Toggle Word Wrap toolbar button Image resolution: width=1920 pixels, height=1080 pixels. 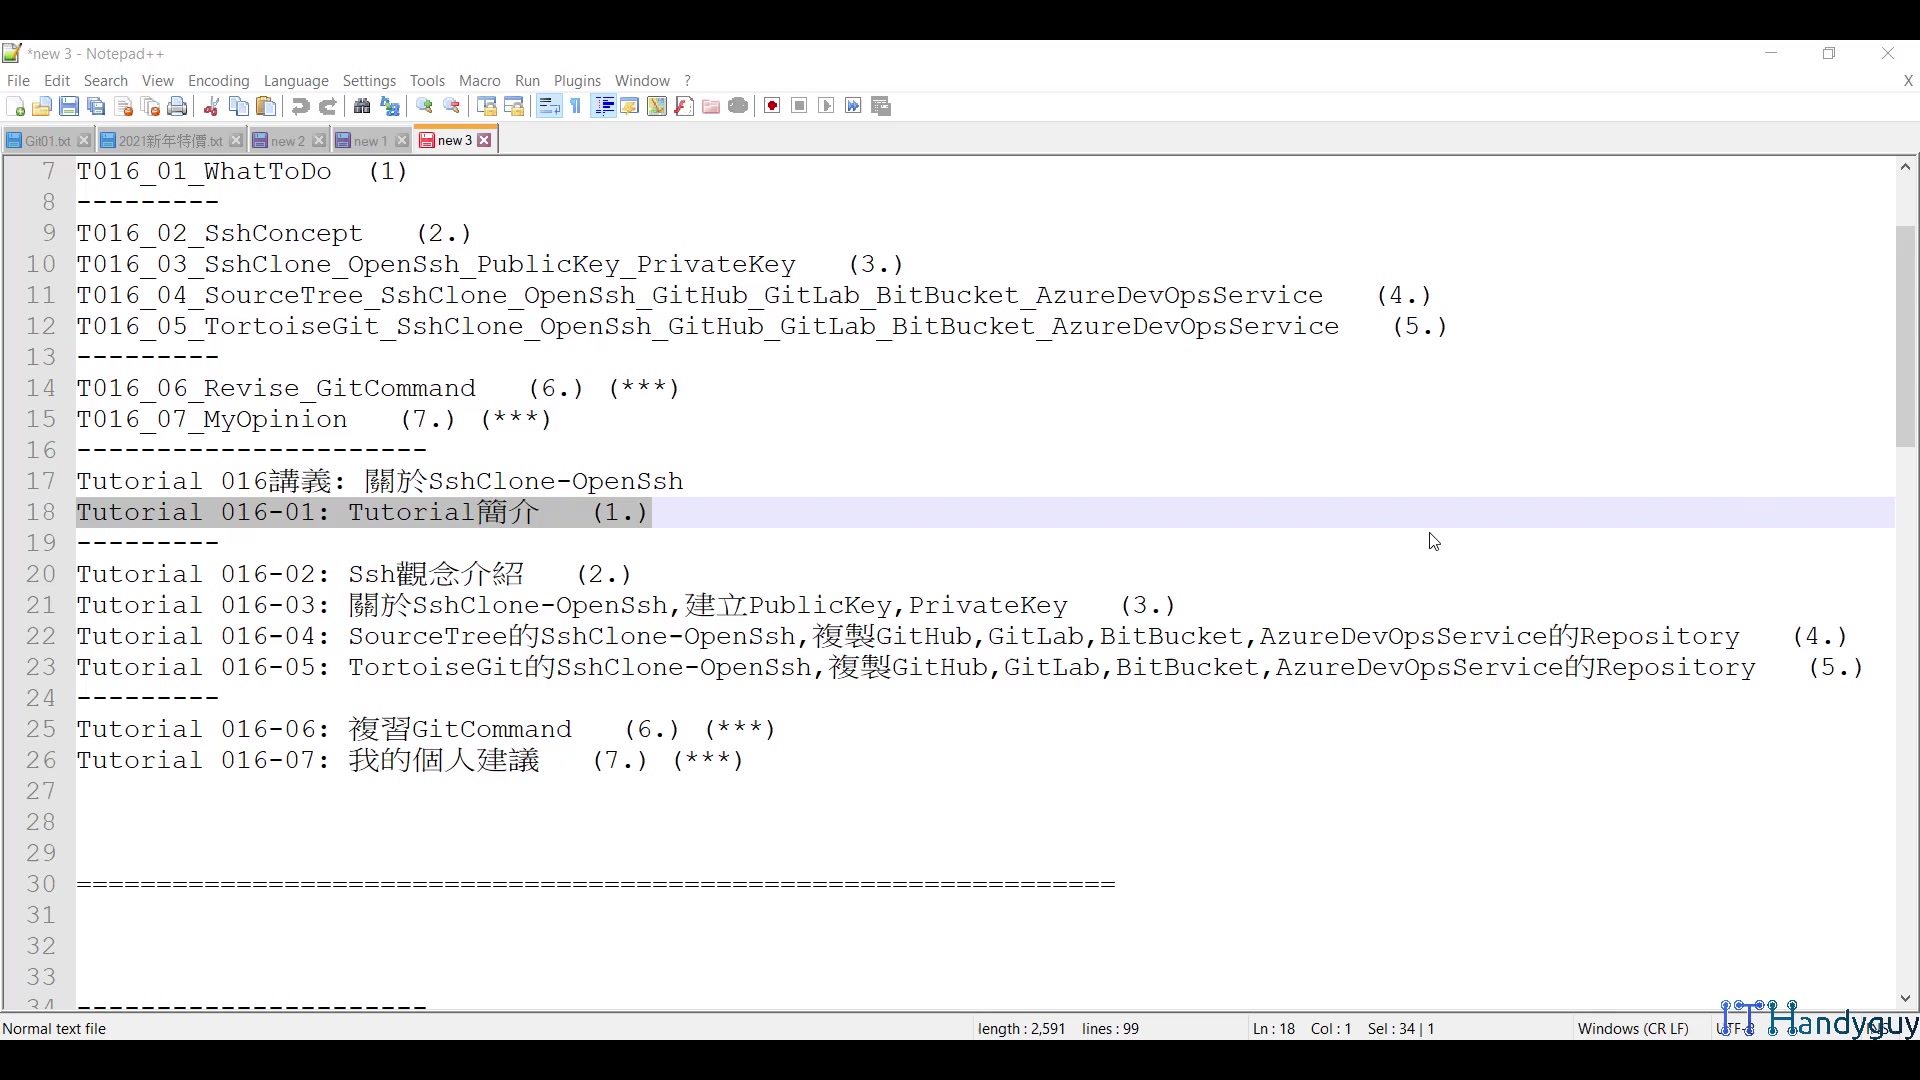pos(549,107)
